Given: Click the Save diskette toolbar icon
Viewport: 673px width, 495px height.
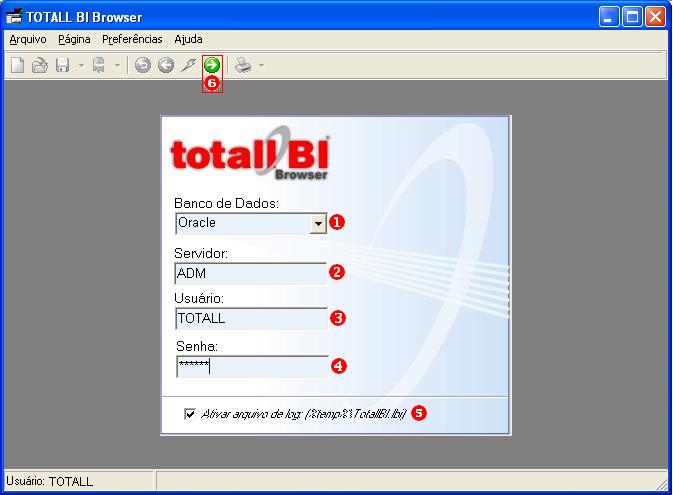Looking at the screenshot, I should pyautogui.click(x=63, y=65).
